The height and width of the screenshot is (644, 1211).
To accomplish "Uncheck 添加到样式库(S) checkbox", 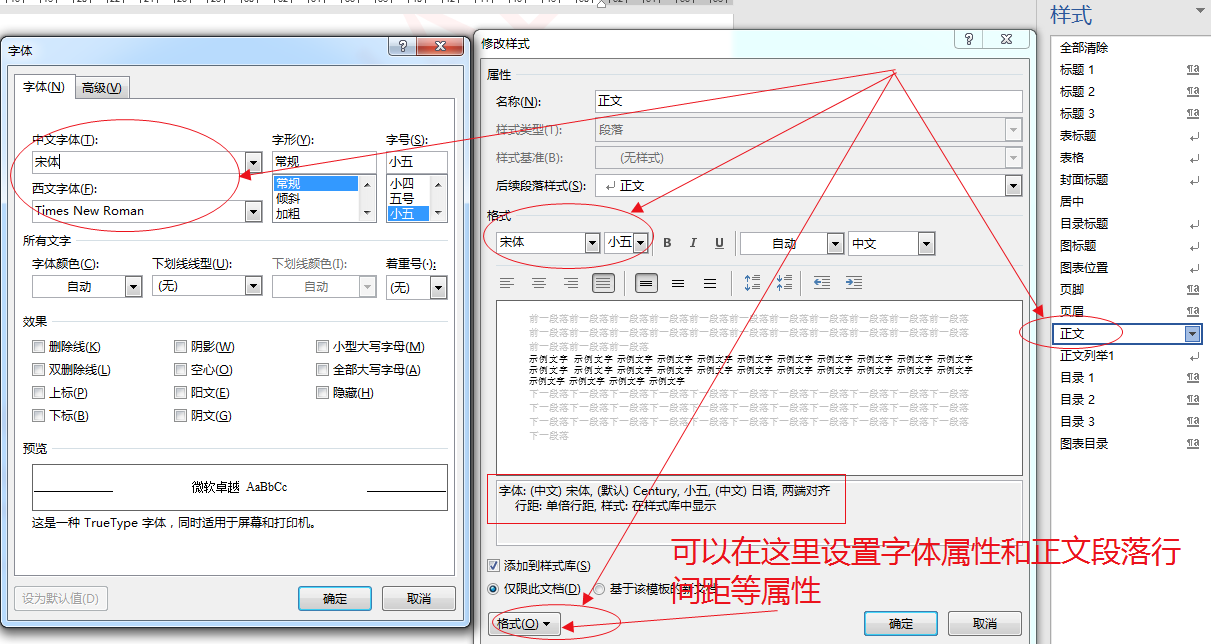I will point(493,566).
